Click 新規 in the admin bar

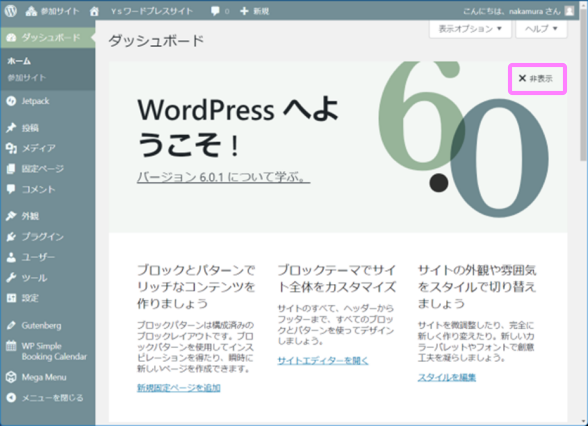pos(261,11)
